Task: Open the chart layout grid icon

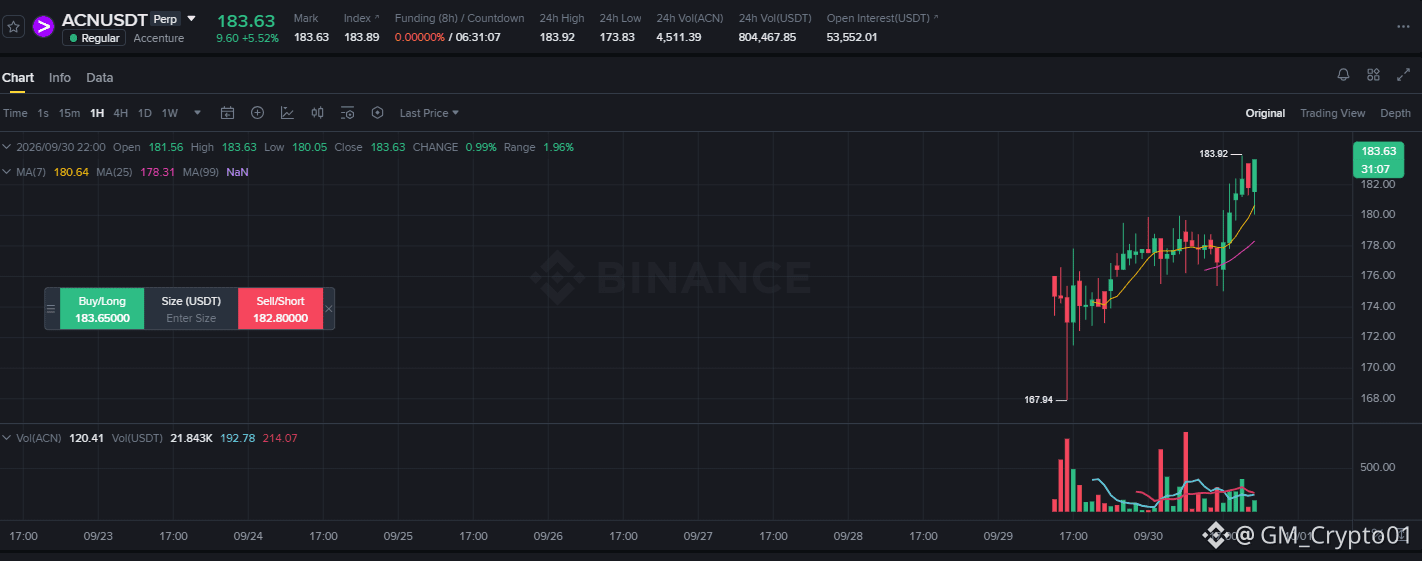Action: [x=1373, y=75]
